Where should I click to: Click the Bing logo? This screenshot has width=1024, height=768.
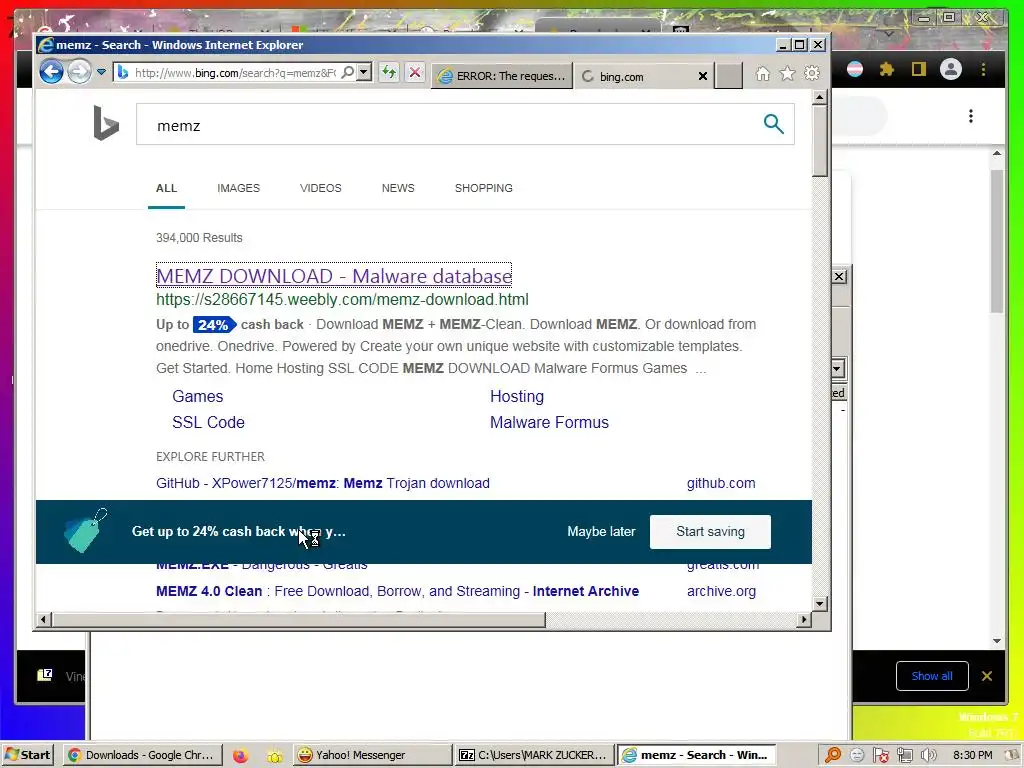click(106, 123)
